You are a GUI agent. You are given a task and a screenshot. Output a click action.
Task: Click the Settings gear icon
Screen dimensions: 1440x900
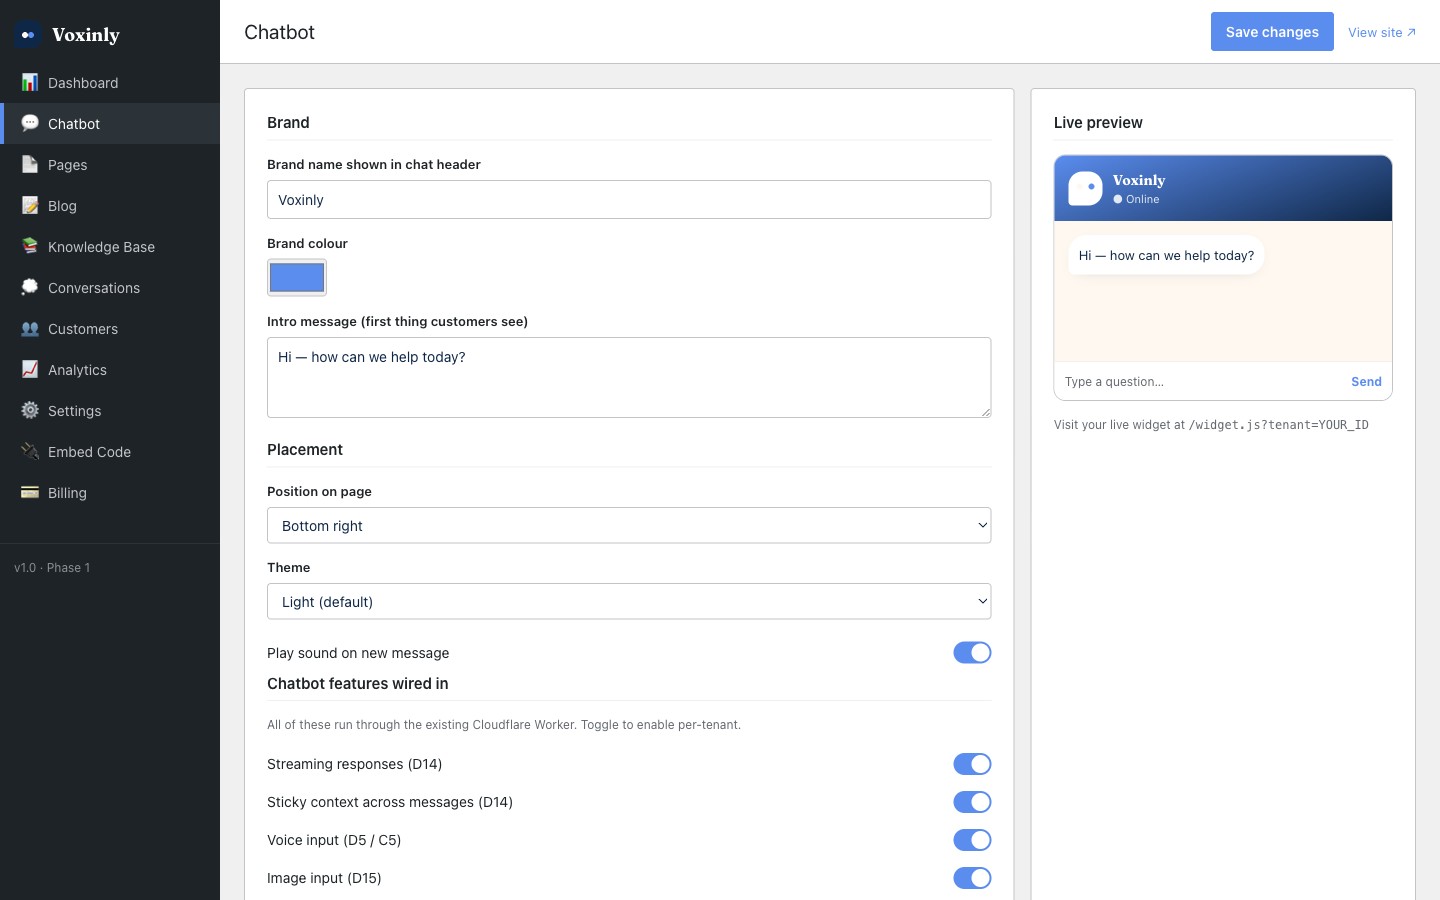[30, 410]
